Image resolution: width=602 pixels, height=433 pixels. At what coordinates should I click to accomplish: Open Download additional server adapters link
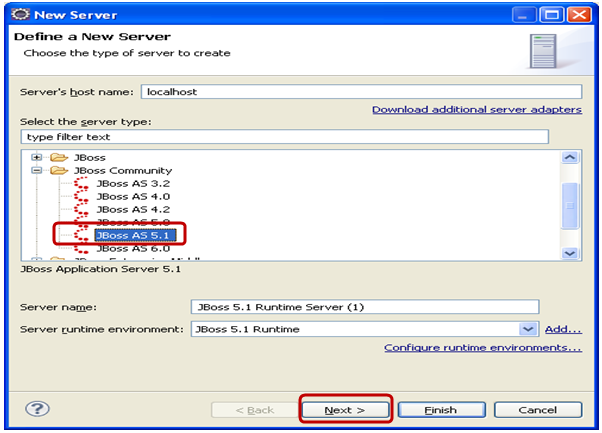477,110
